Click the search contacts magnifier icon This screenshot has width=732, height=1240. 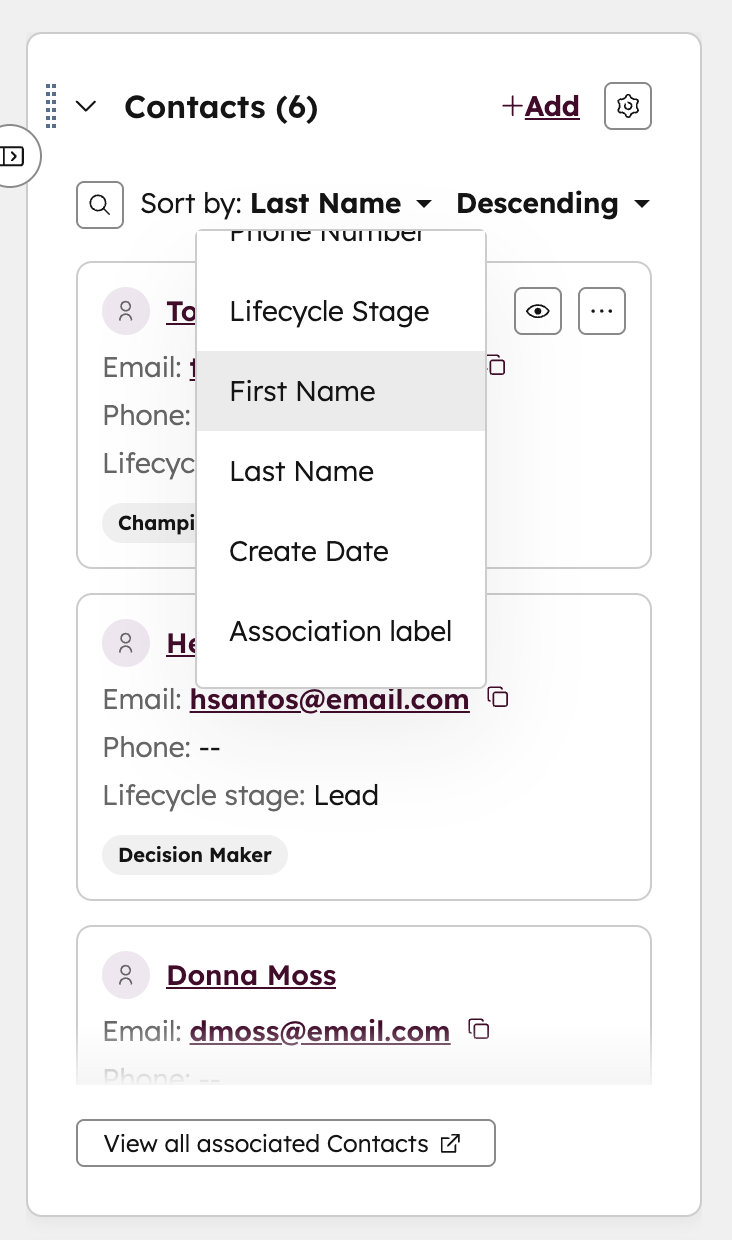click(x=100, y=205)
